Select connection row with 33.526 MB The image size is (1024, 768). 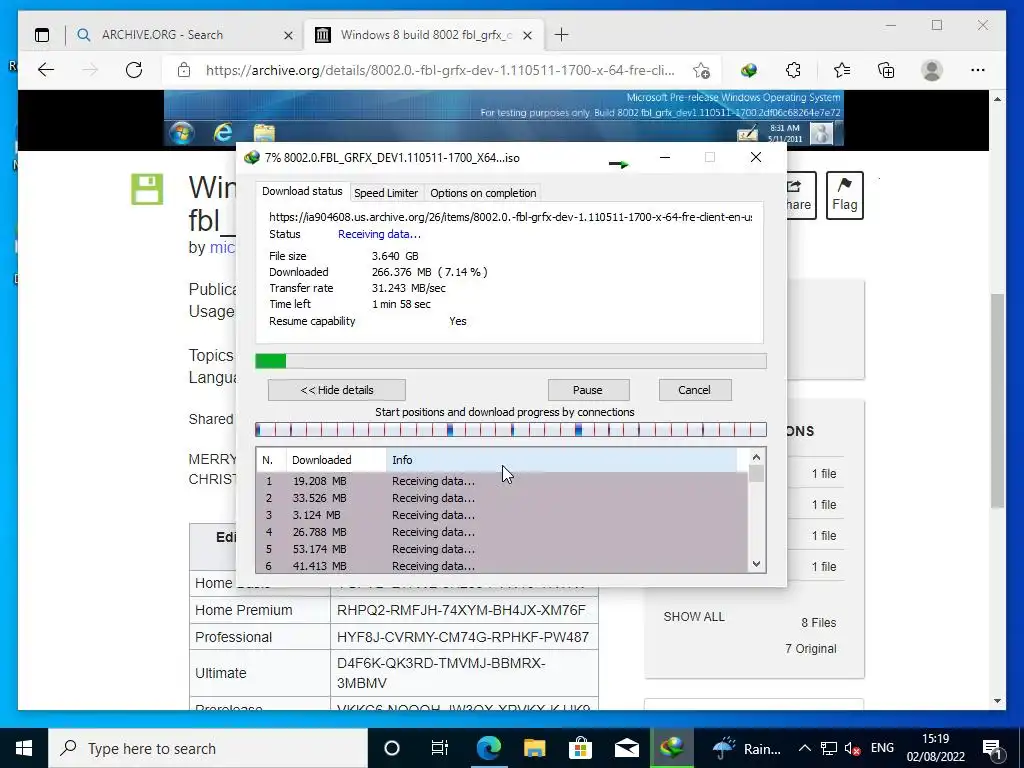pos(502,498)
